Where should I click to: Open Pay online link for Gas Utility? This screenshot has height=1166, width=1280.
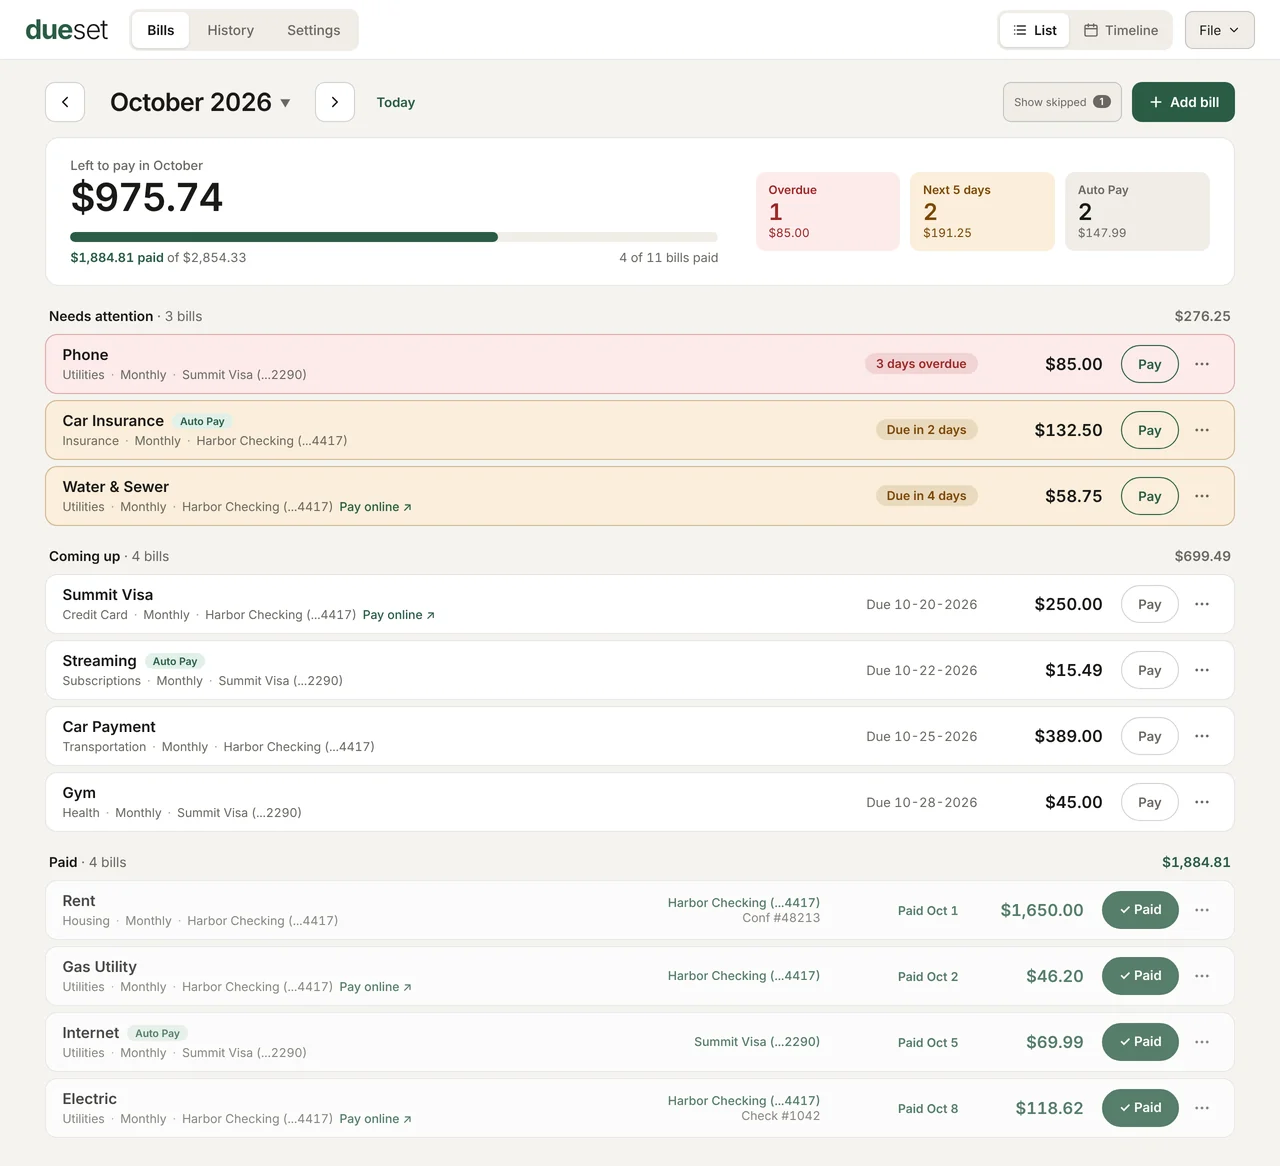(375, 987)
